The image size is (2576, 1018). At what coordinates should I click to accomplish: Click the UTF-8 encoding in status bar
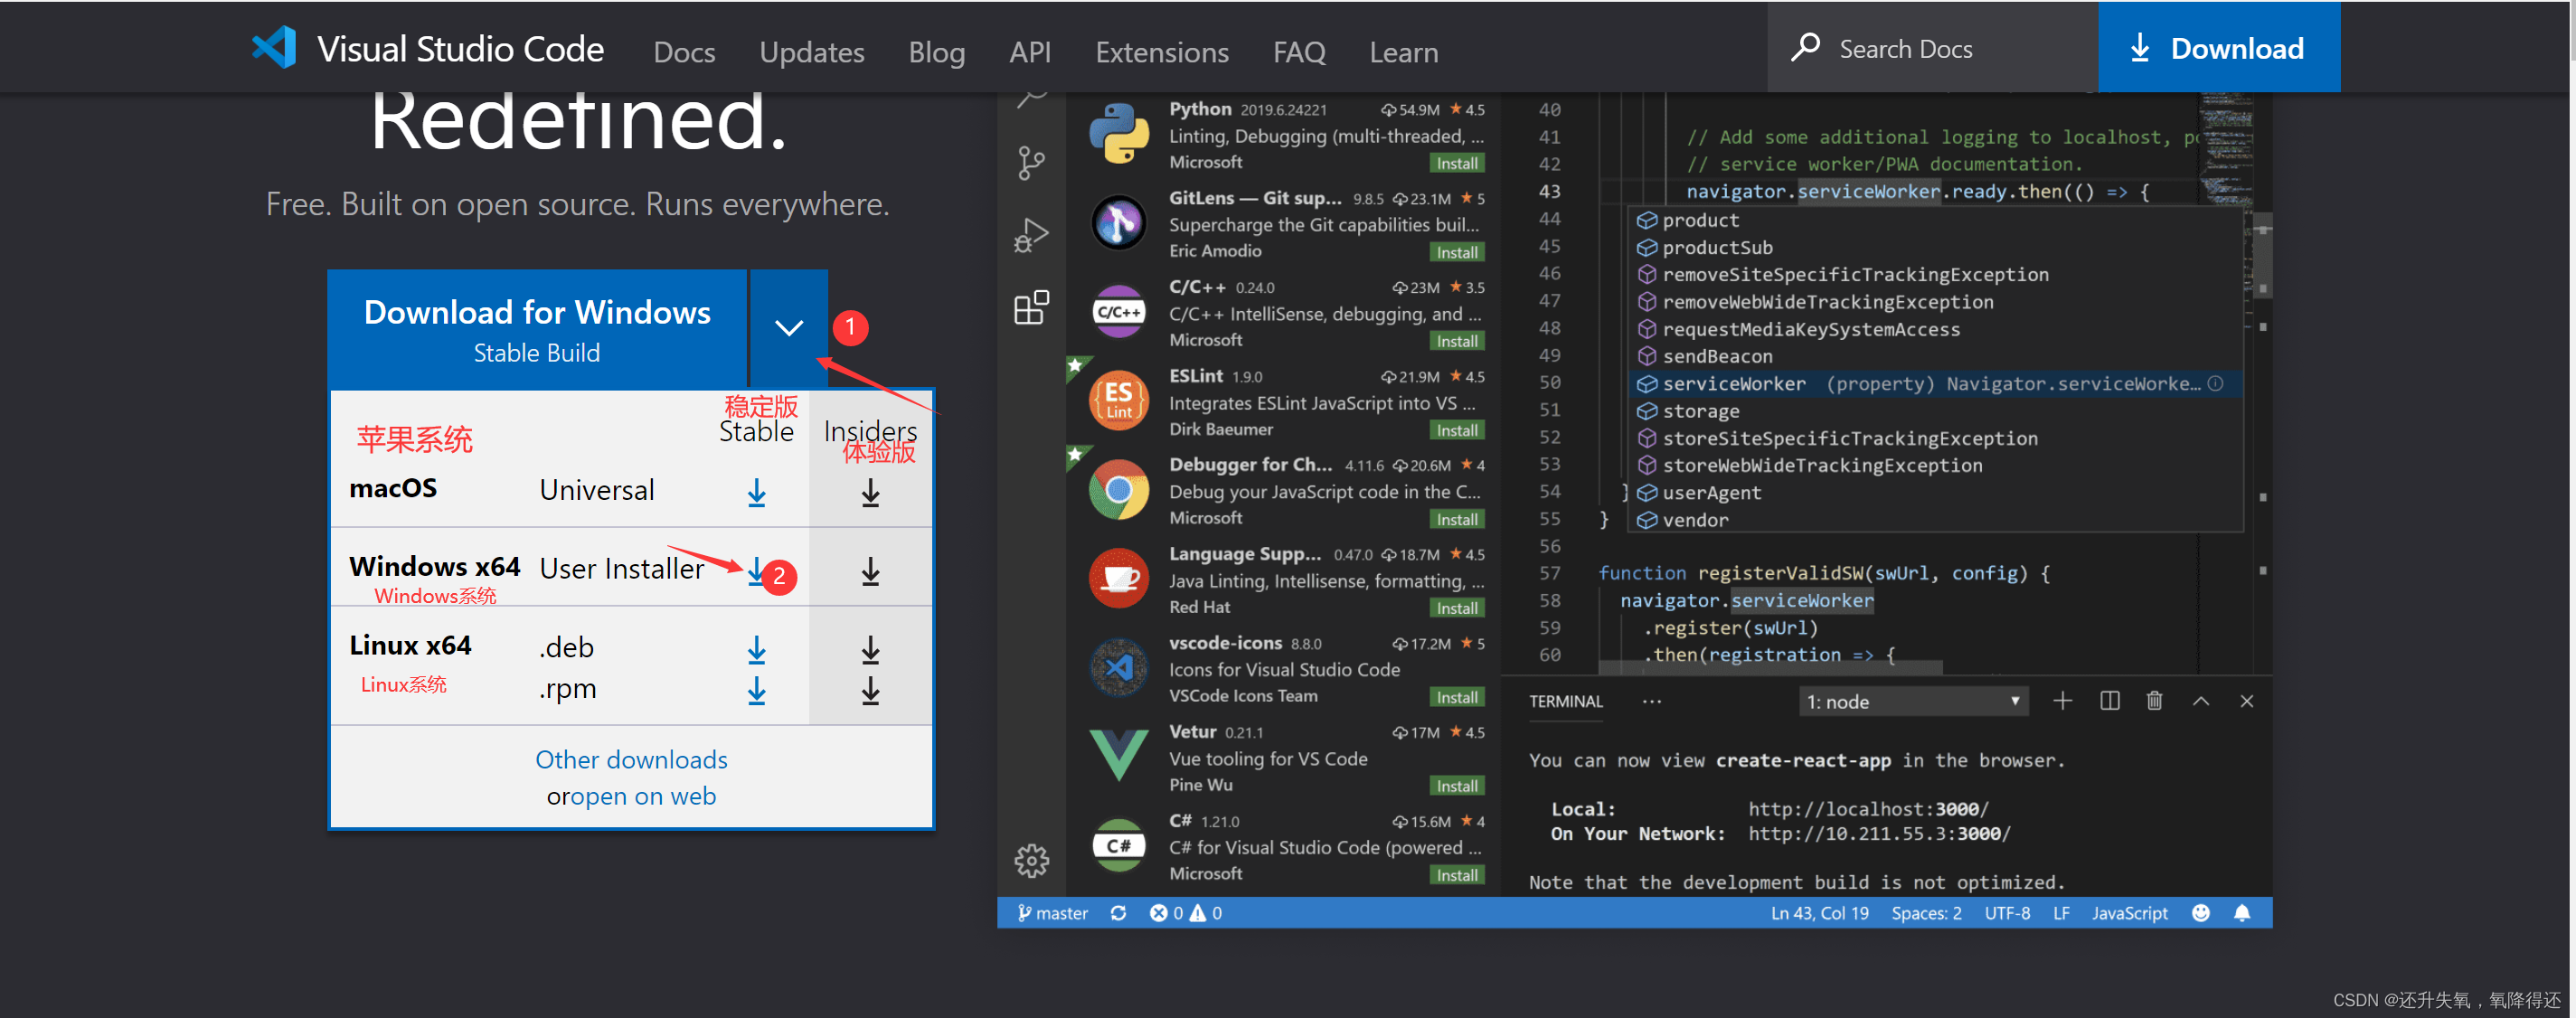(x=2006, y=913)
